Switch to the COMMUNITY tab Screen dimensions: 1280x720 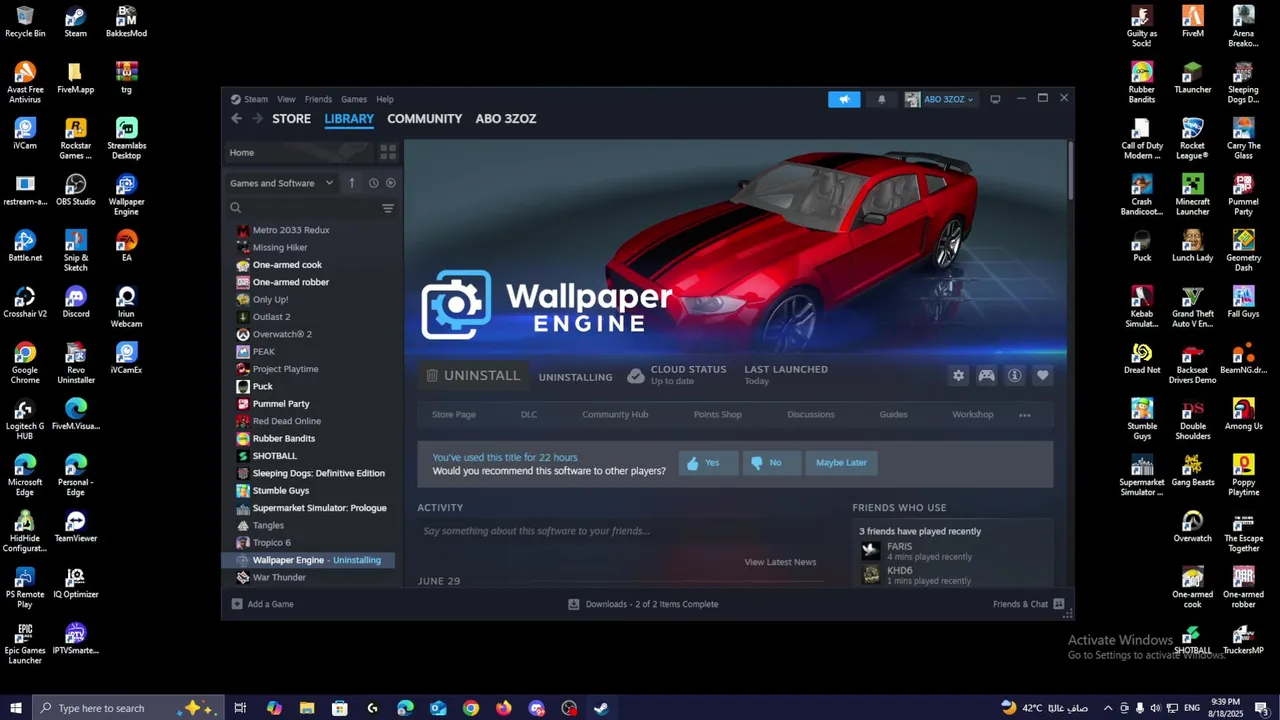425,118
